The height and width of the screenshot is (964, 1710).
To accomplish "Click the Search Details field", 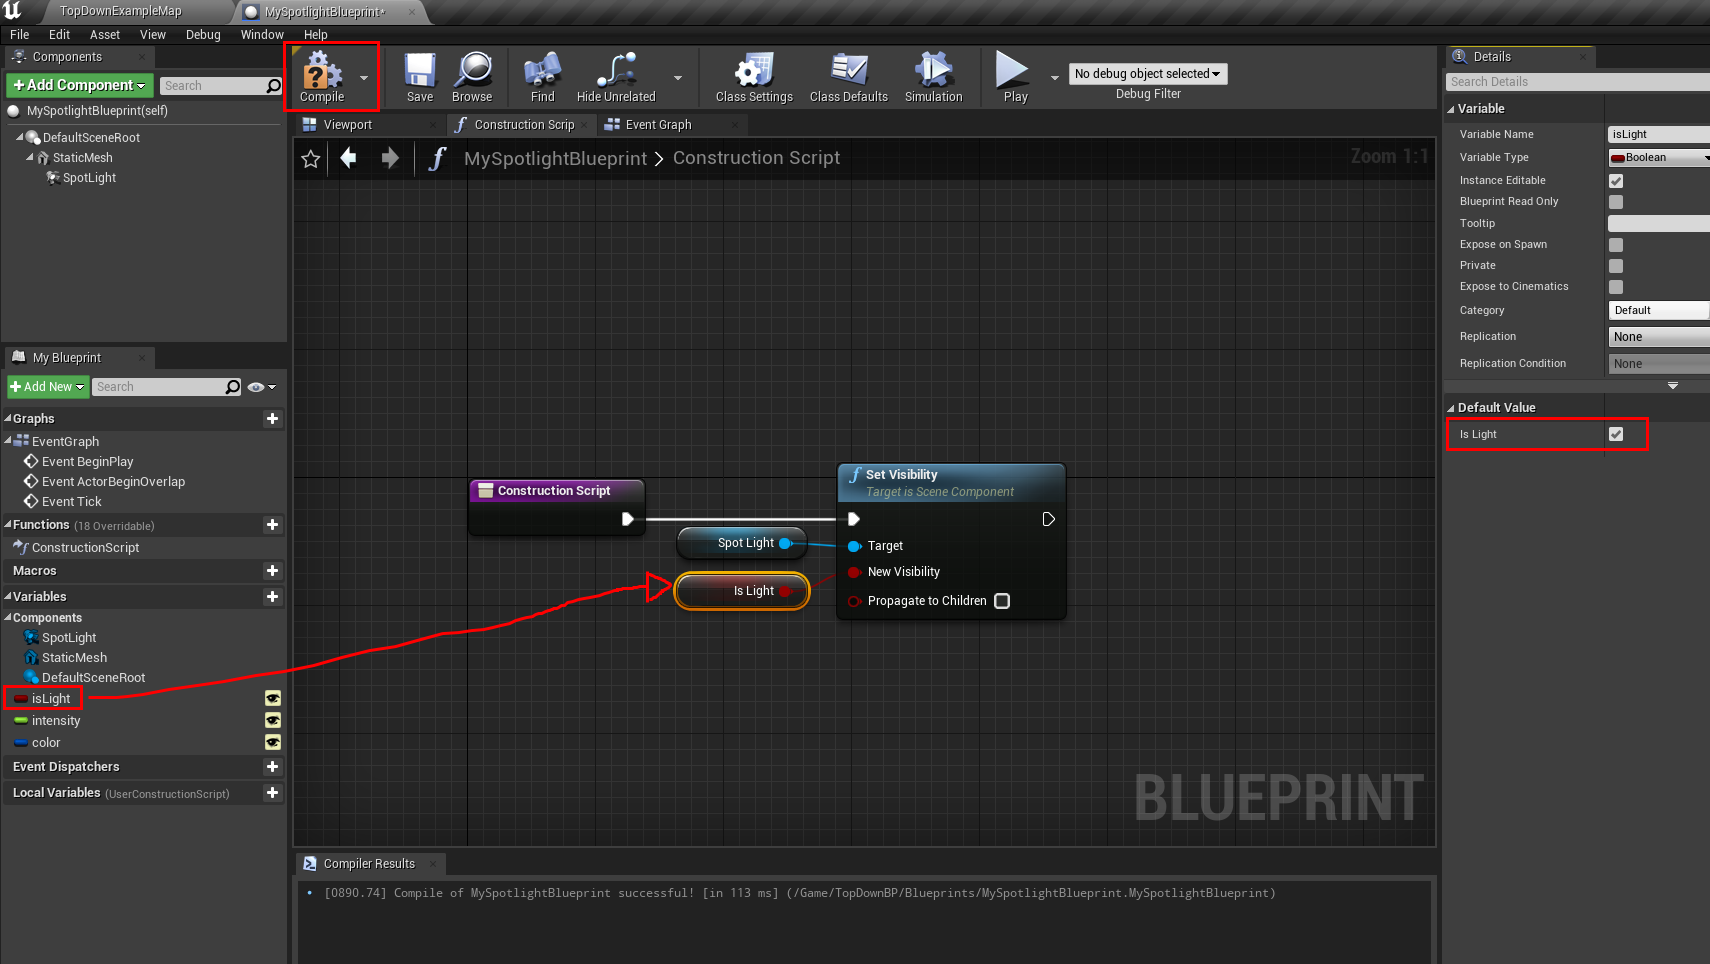I will [x=1578, y=82].
